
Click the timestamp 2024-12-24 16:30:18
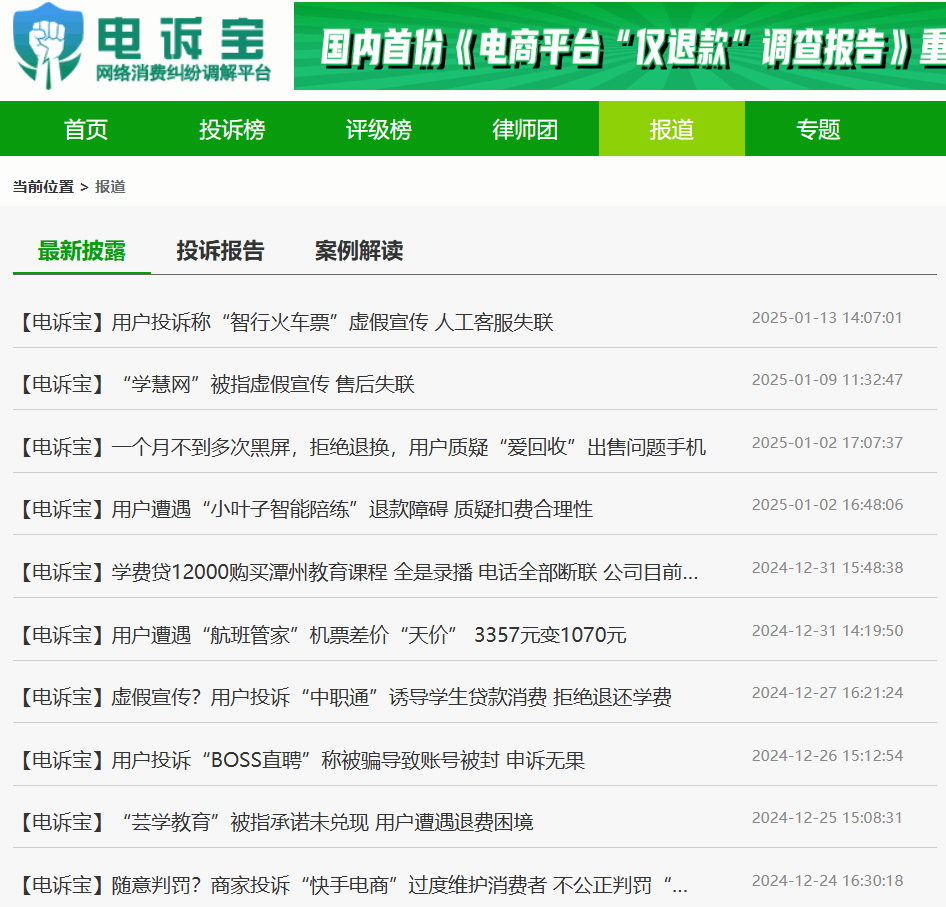pos(827,881)
